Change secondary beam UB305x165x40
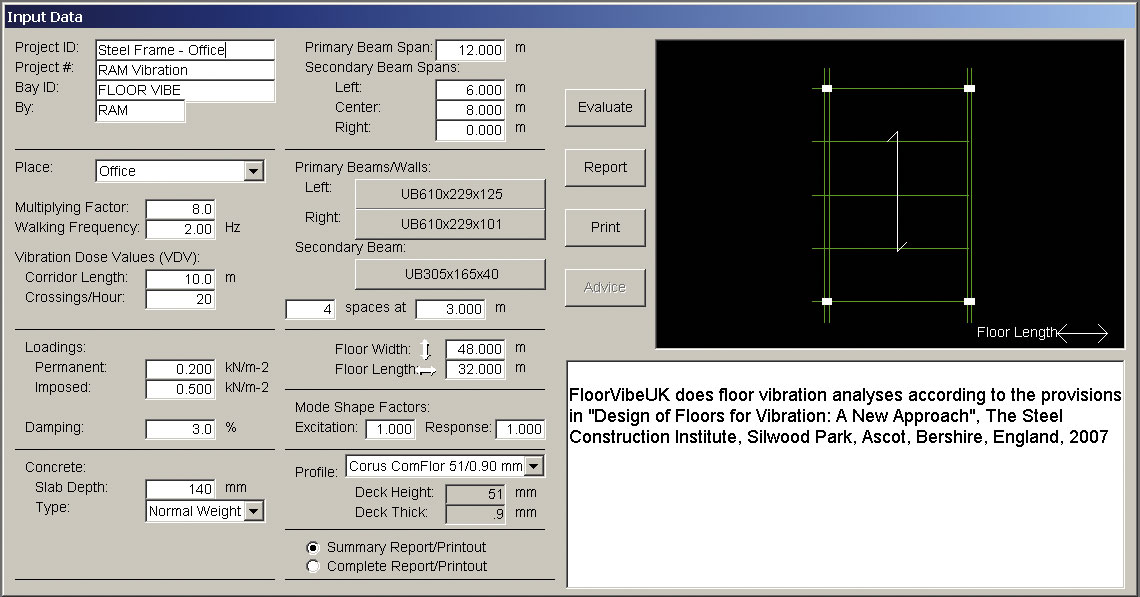The image size is (1140, 597). pyautogui.click(x=450, y=274)
